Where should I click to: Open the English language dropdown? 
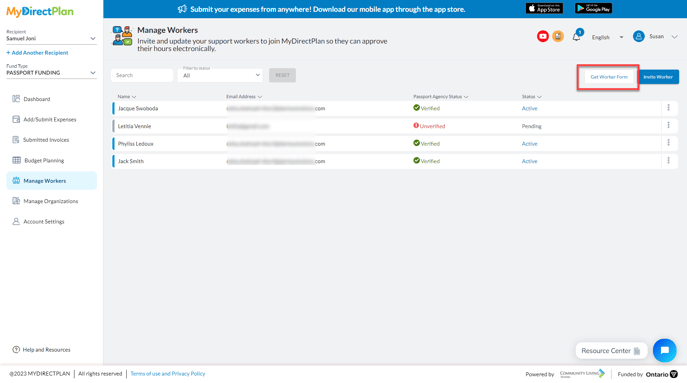[x=607, y=37]
